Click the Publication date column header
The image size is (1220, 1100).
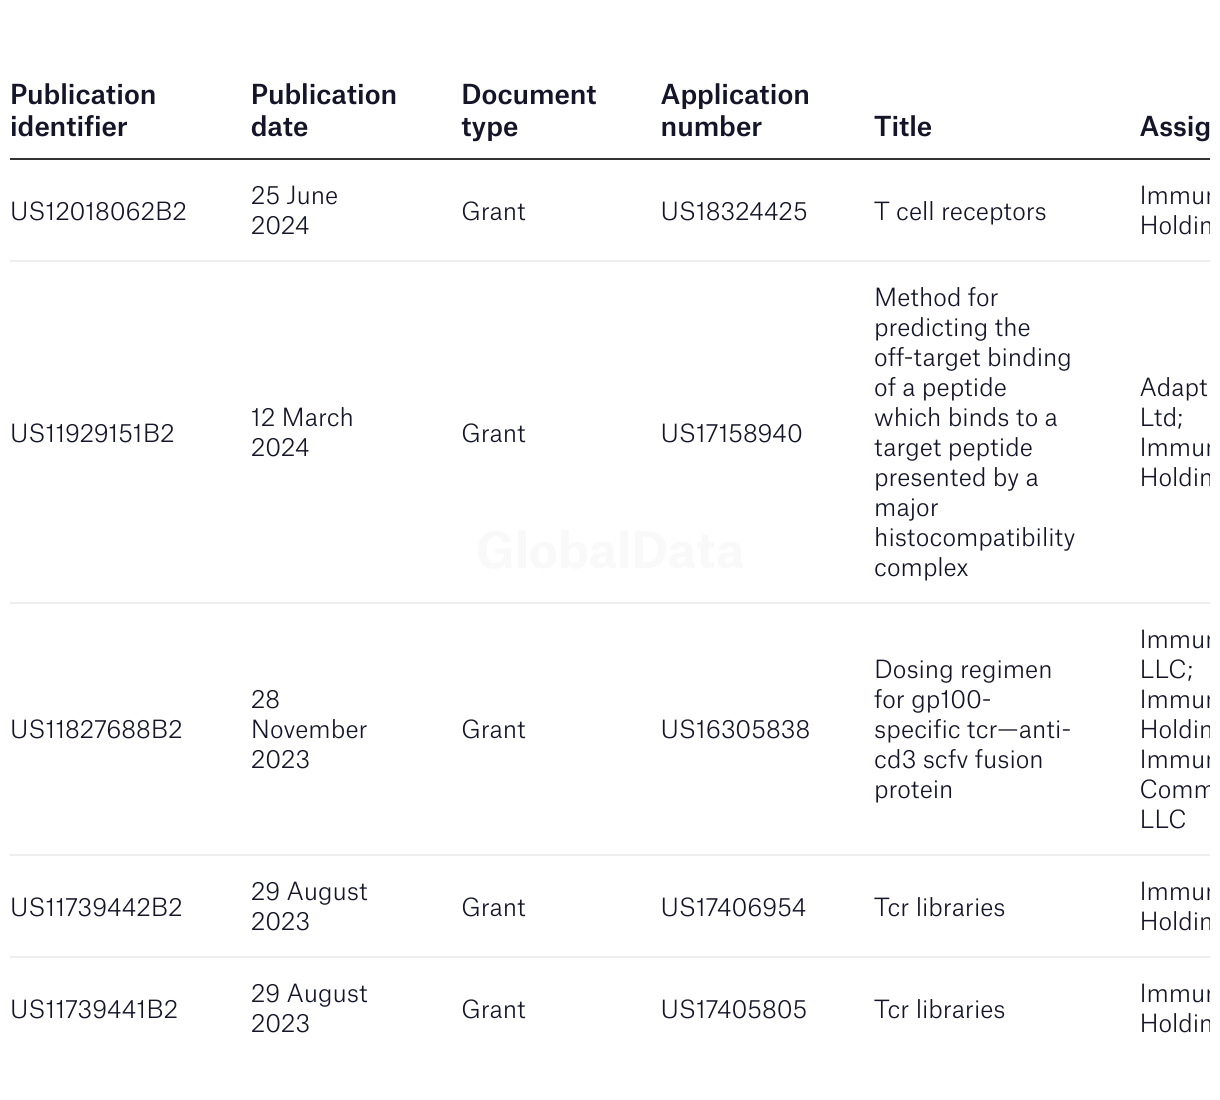pyautogui.click(x=323, y=111)
